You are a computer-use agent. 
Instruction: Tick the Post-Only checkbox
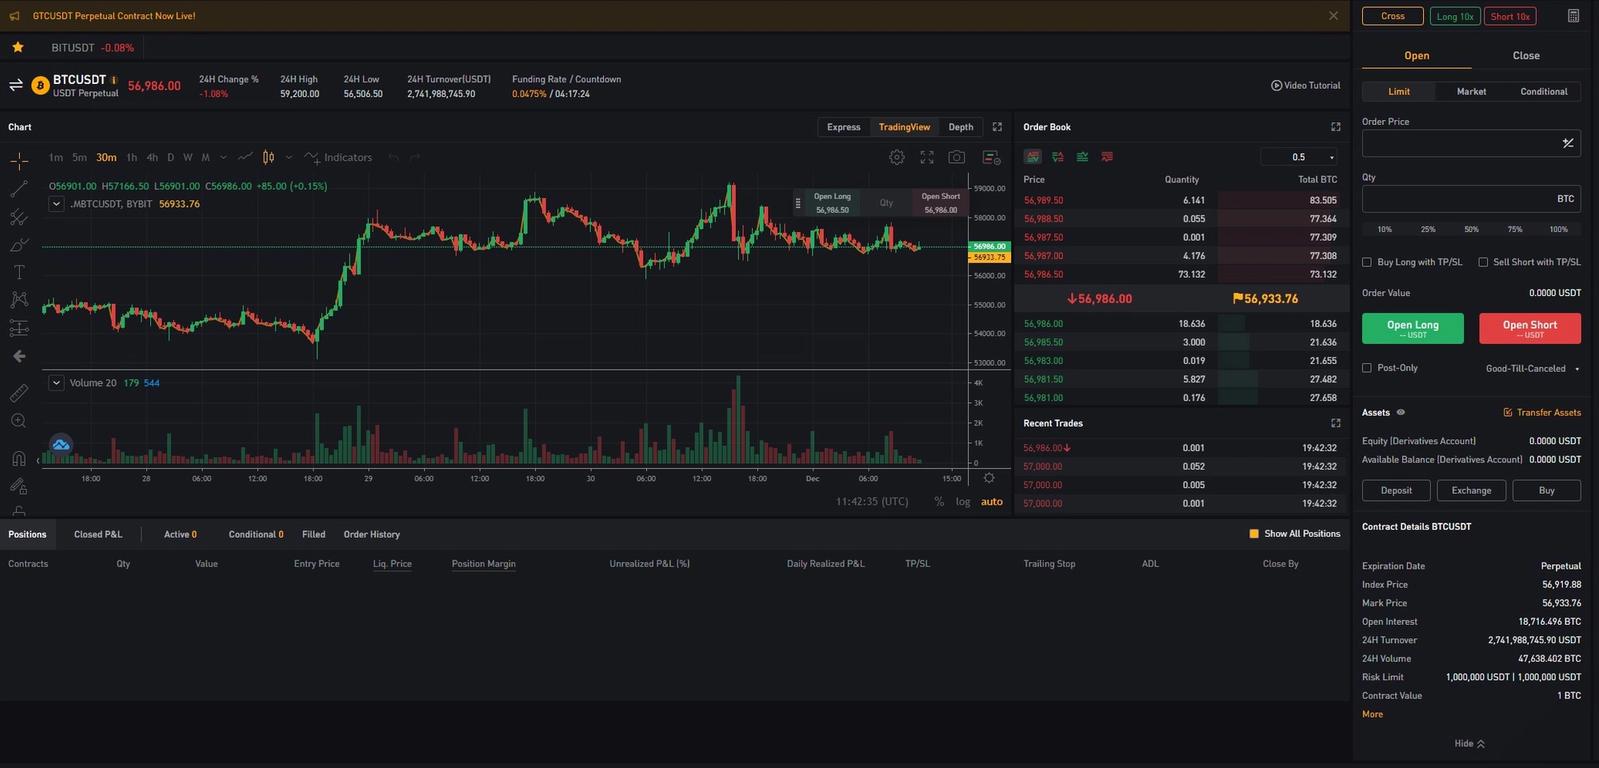(x=1367, y=368)
